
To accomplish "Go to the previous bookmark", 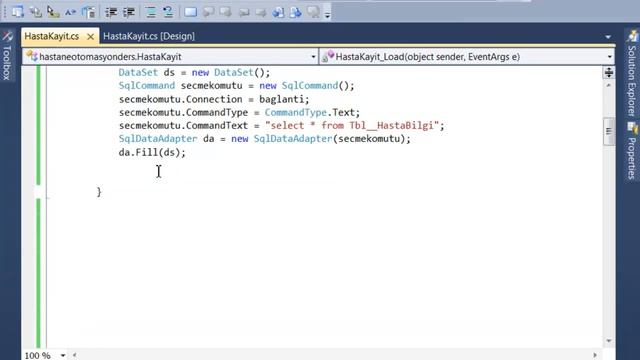I will [x=208, y=12].
